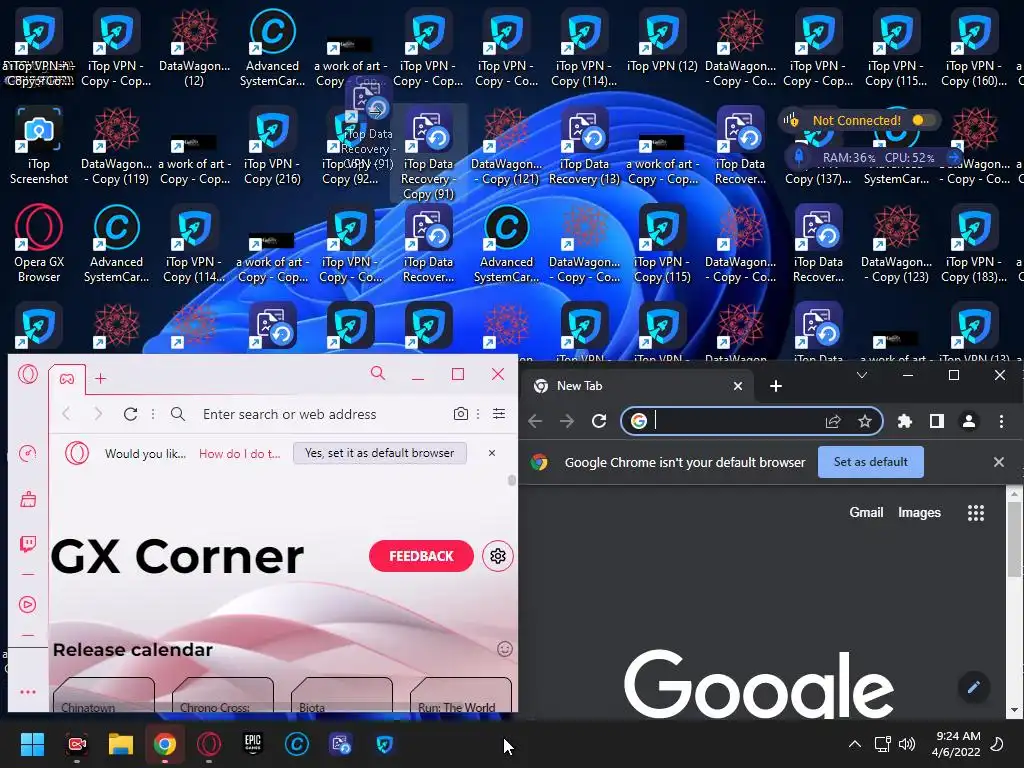Toggle Chrome side panel

click(936, 421)
